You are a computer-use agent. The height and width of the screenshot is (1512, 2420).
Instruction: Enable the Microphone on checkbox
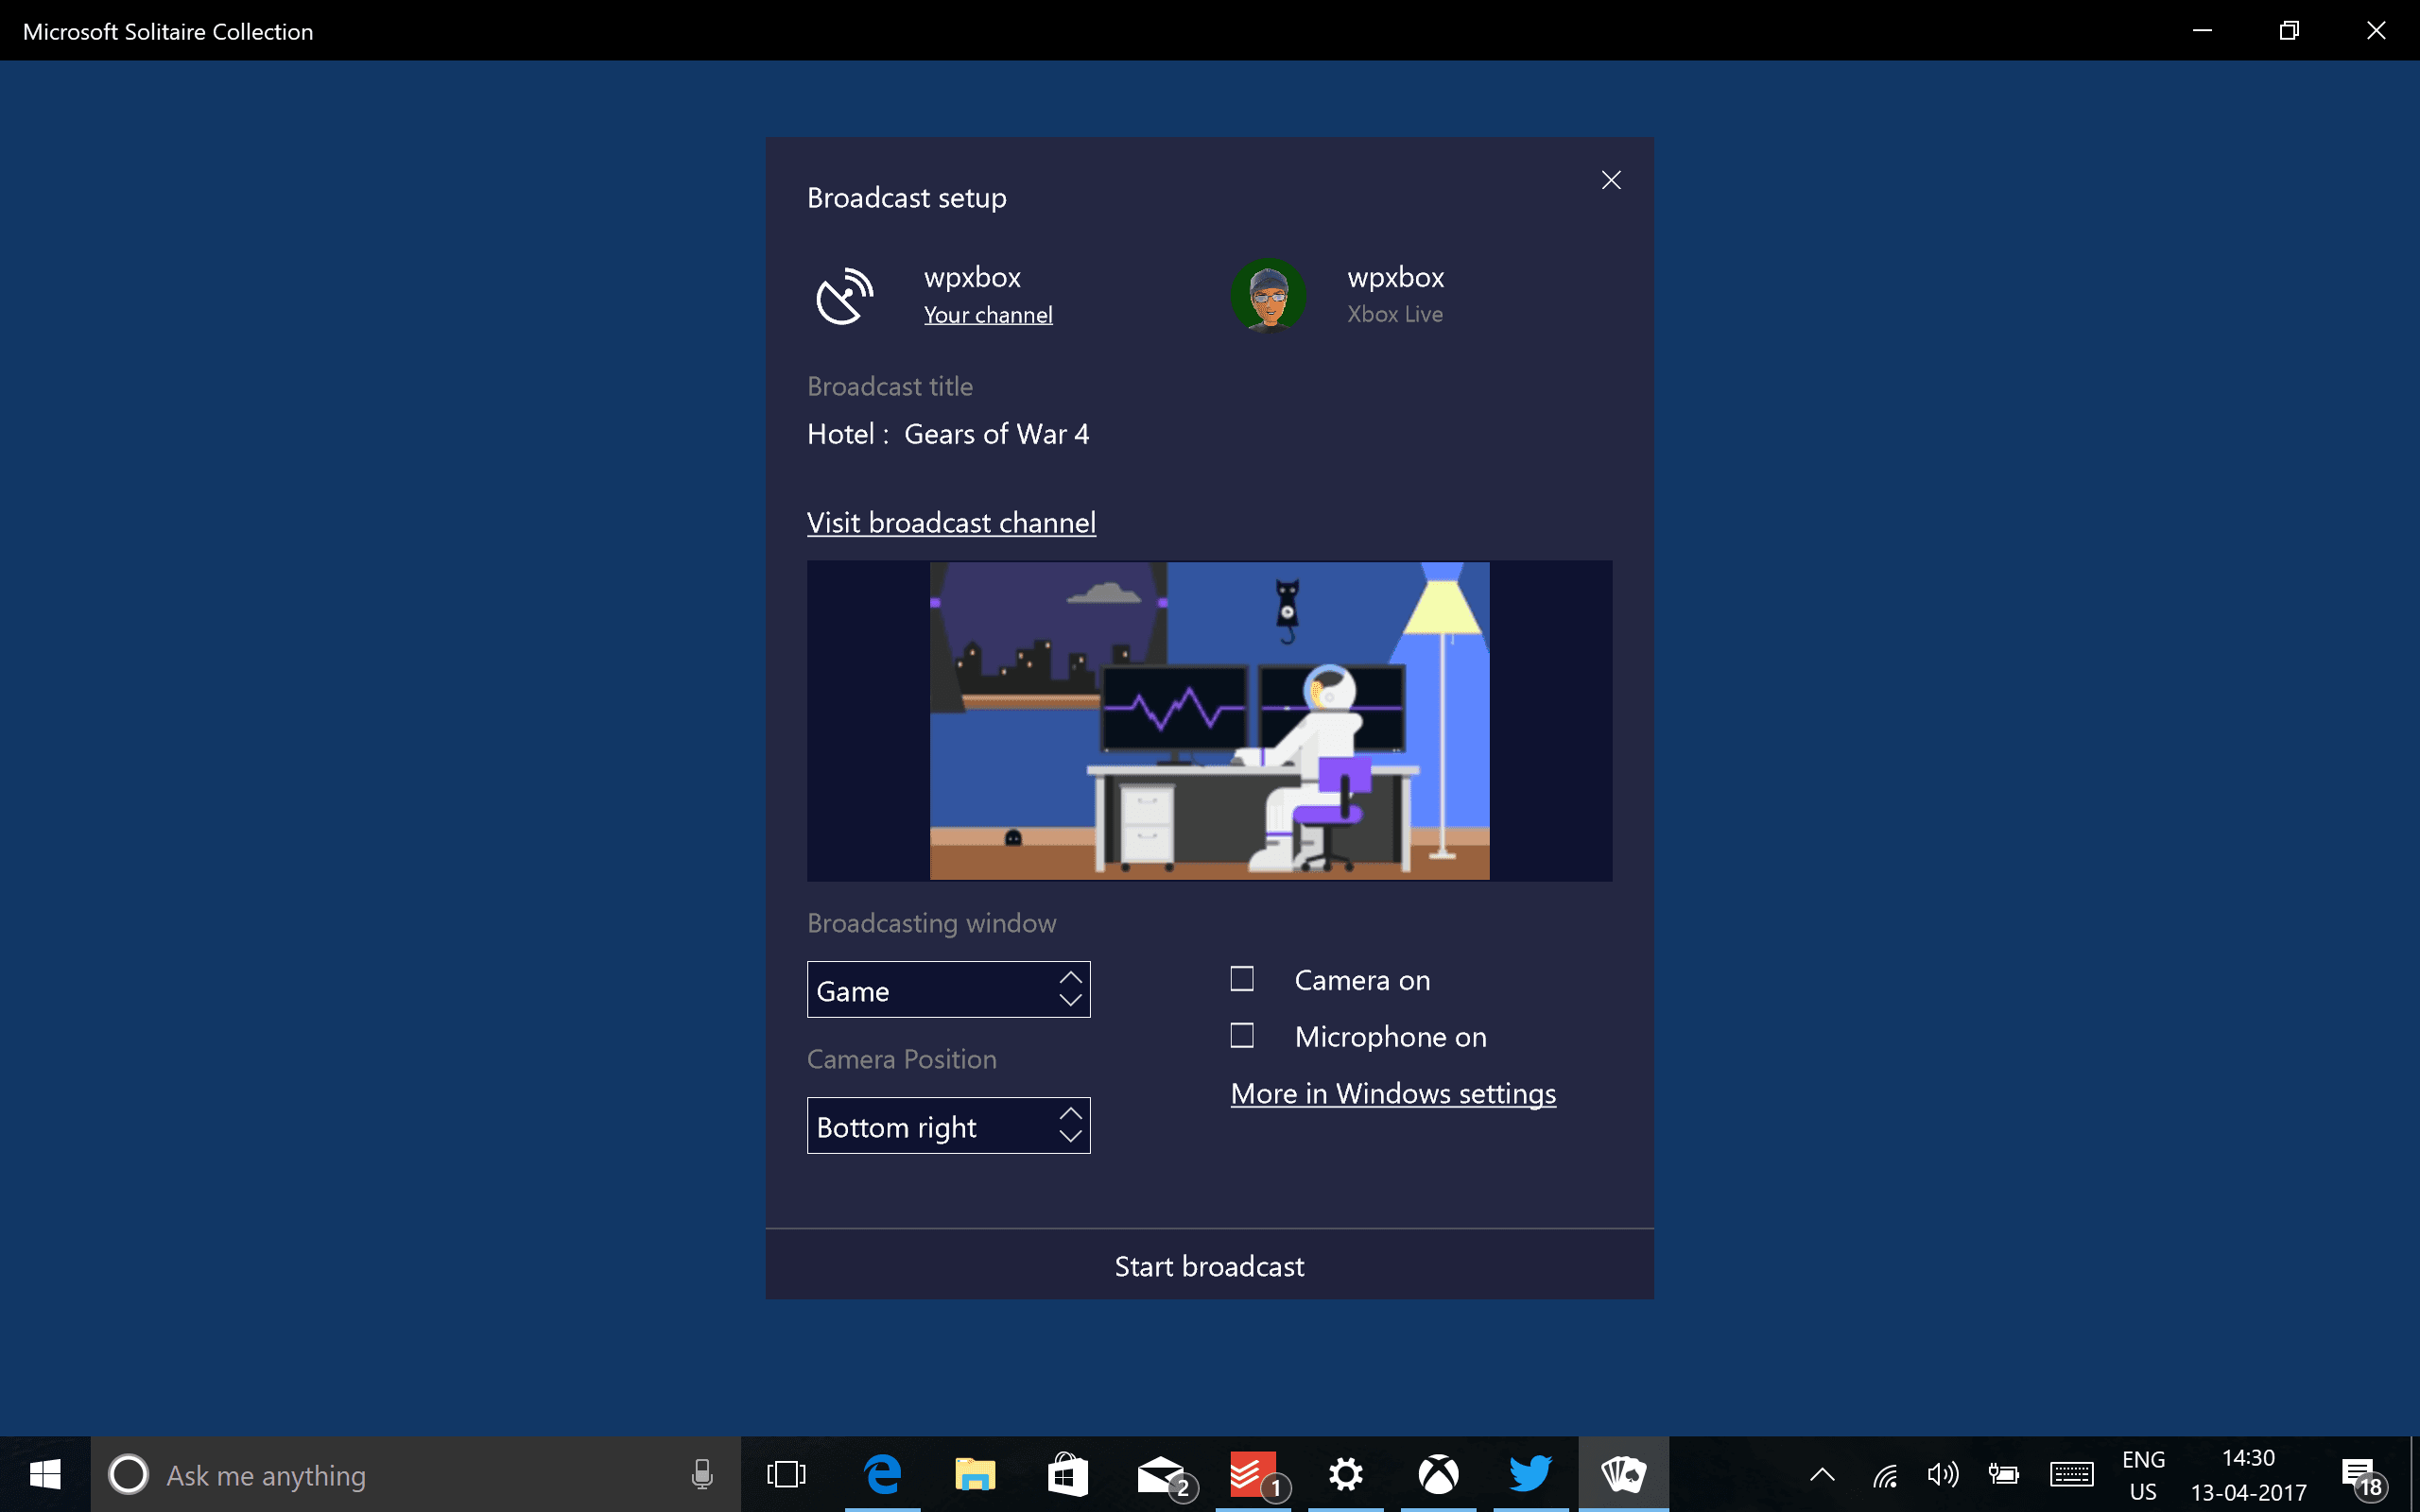click(1242, 1035)
